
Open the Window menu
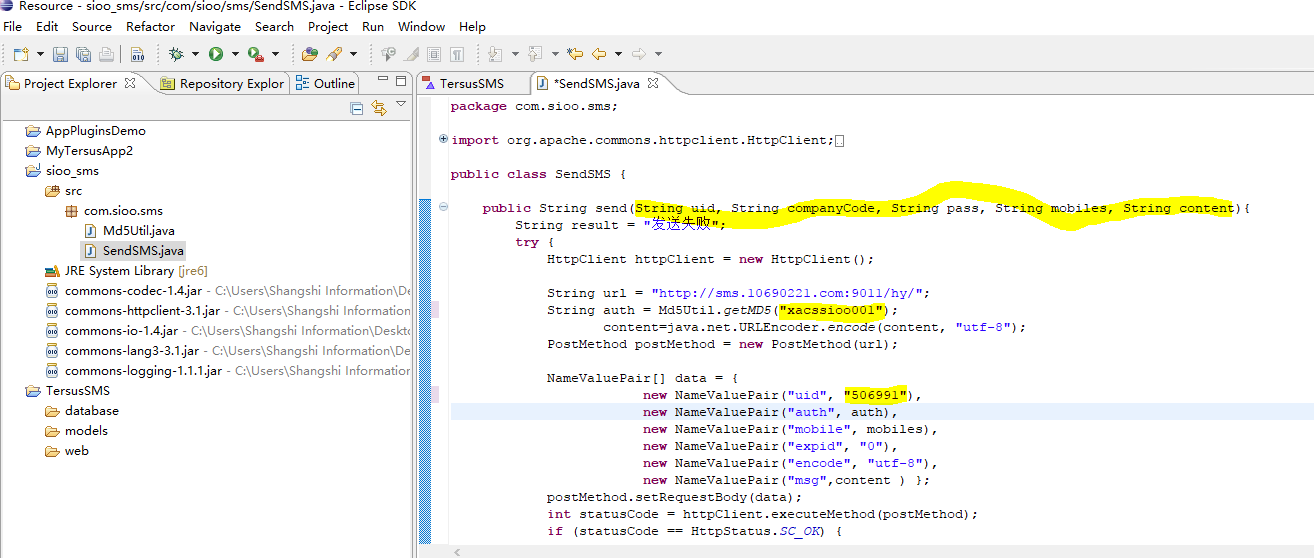[422, 26]
